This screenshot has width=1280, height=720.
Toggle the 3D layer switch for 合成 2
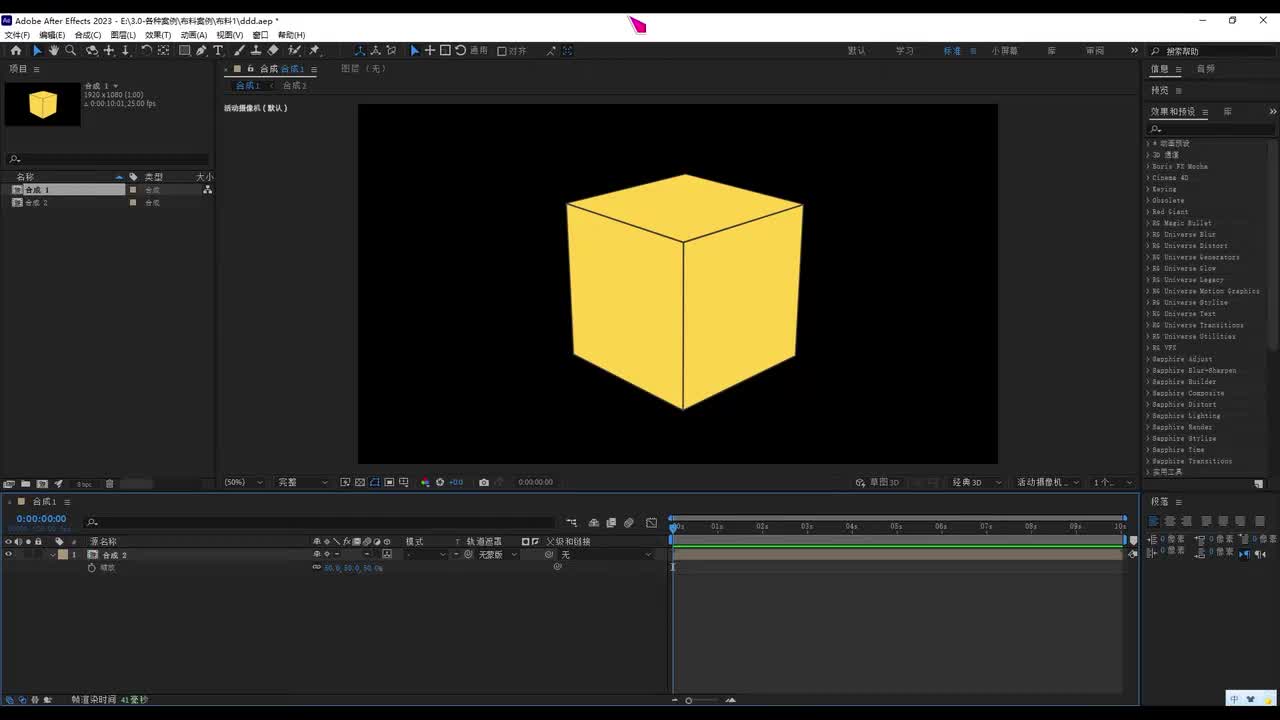pos(387,554)
